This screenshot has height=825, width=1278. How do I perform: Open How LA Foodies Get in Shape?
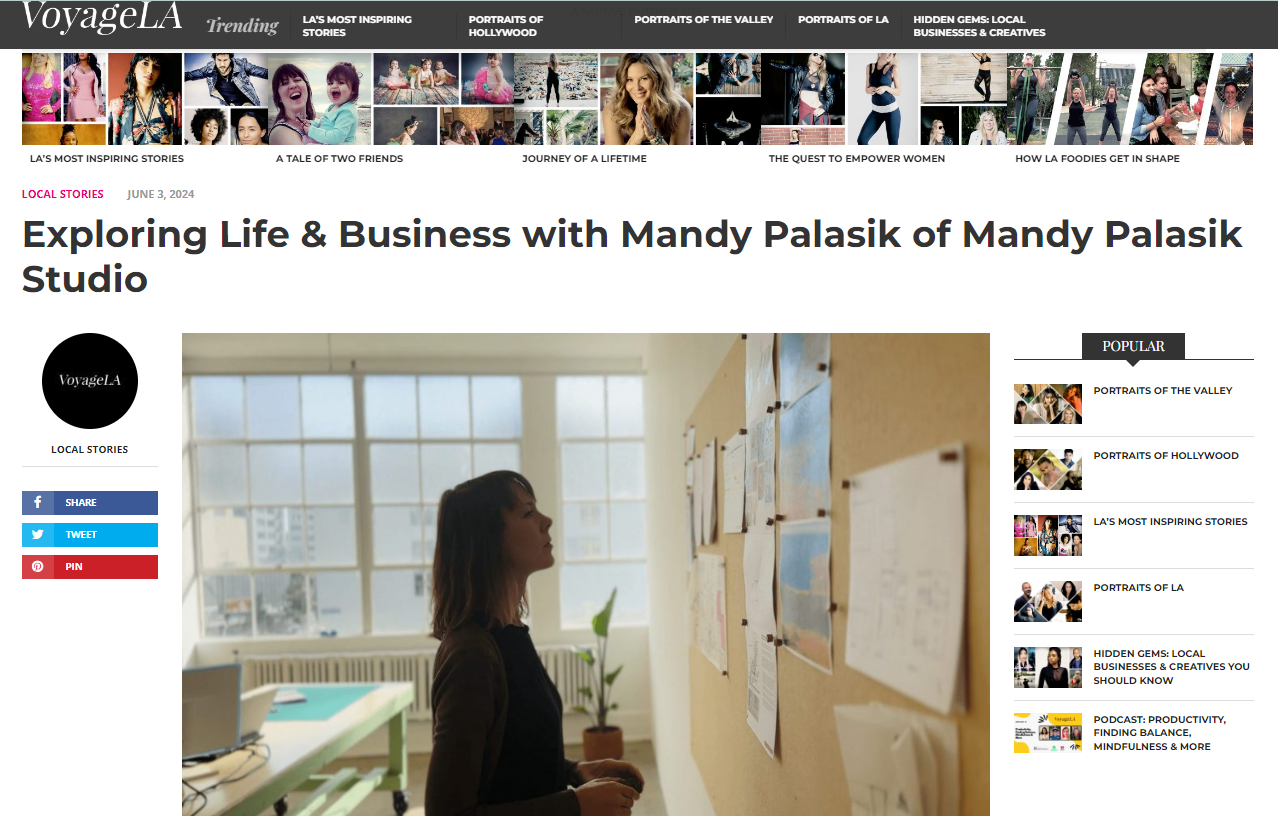click(x=1097, y=158)
